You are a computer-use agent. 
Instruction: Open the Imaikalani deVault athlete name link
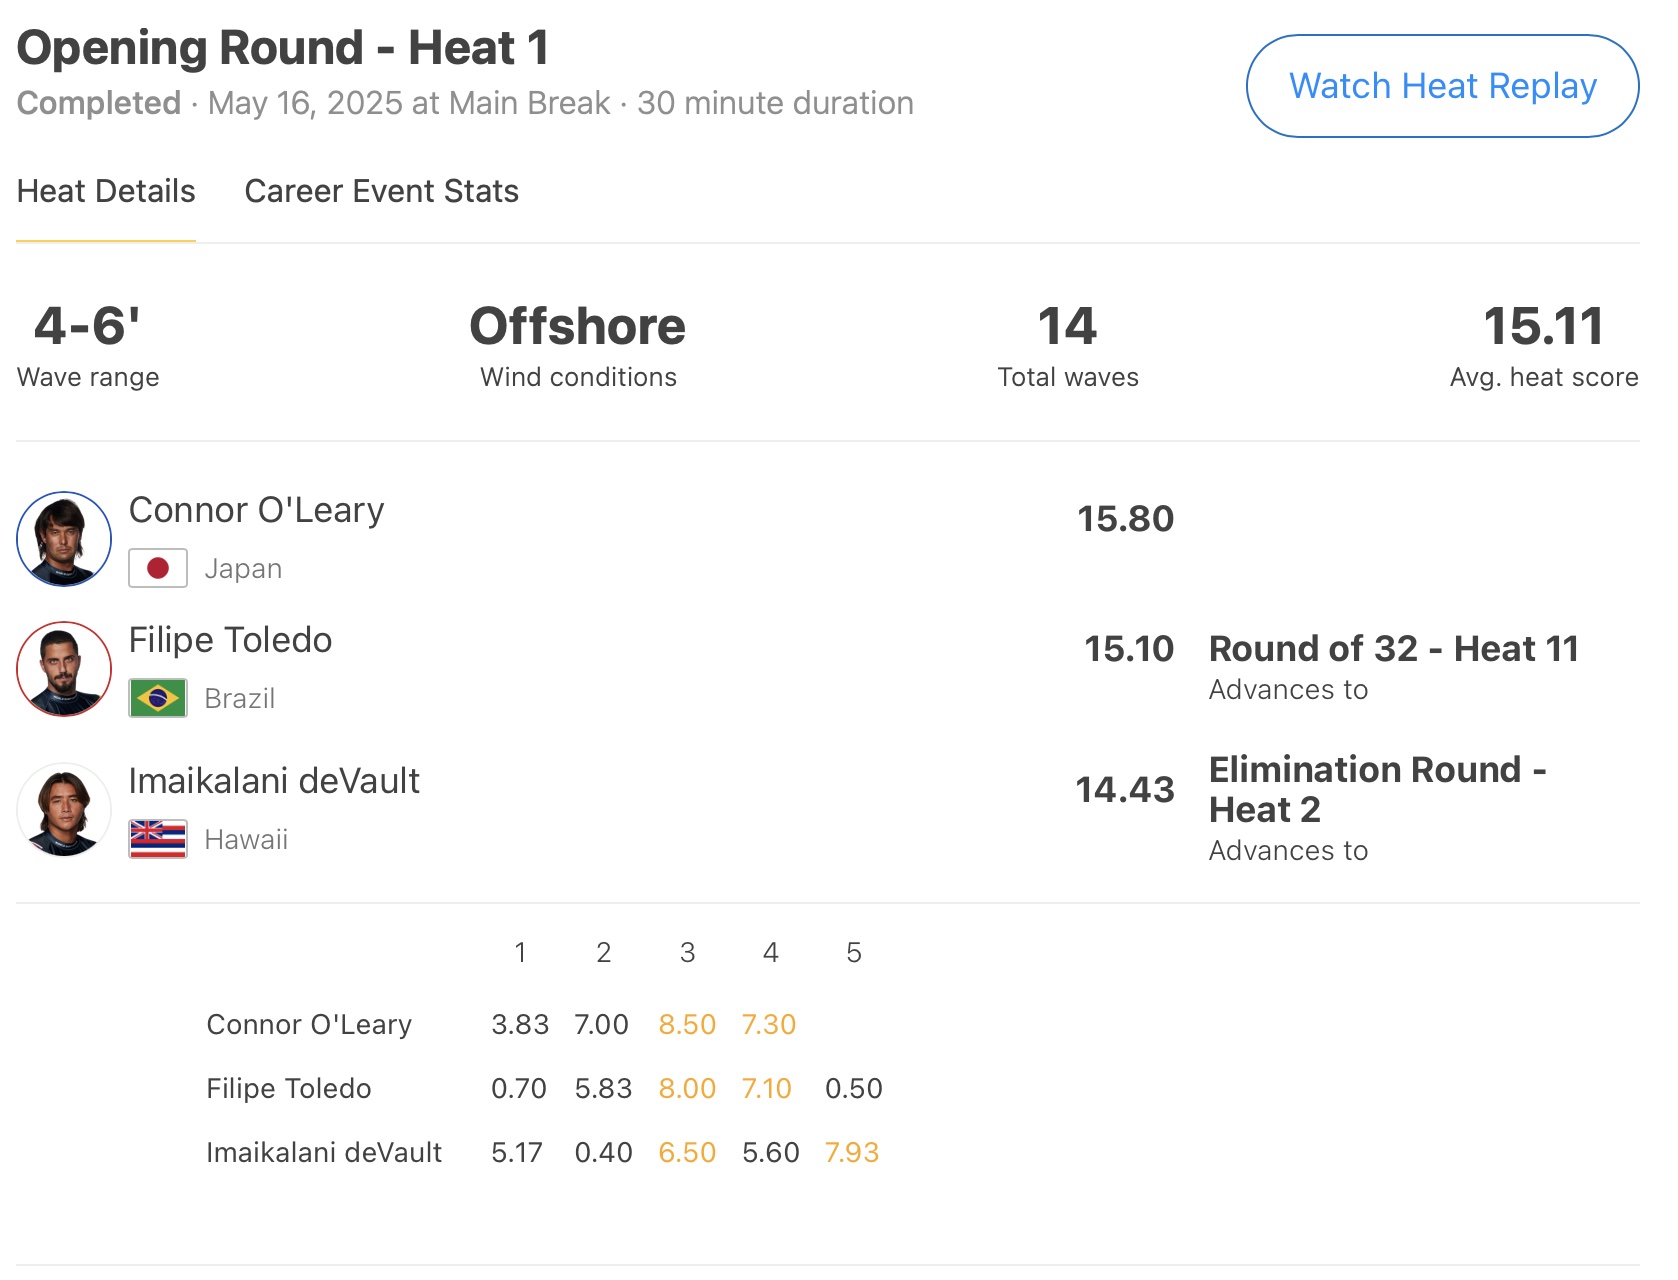point(274,781)
